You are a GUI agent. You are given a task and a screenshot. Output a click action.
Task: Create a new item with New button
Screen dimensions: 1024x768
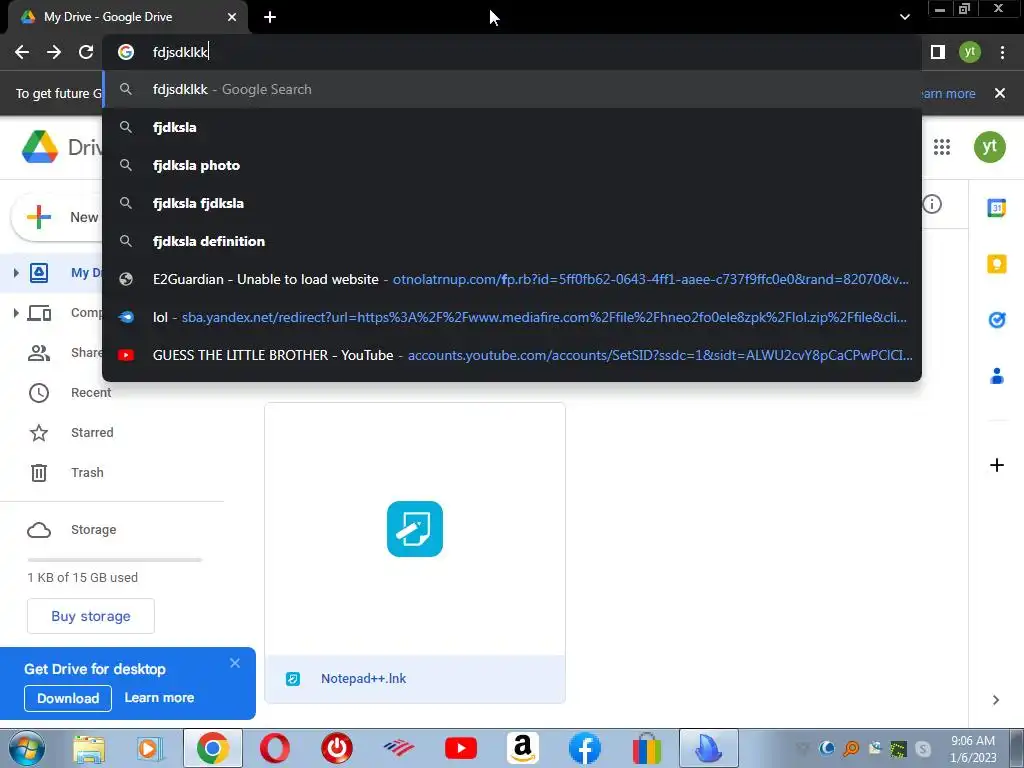(x=57, y=217)
